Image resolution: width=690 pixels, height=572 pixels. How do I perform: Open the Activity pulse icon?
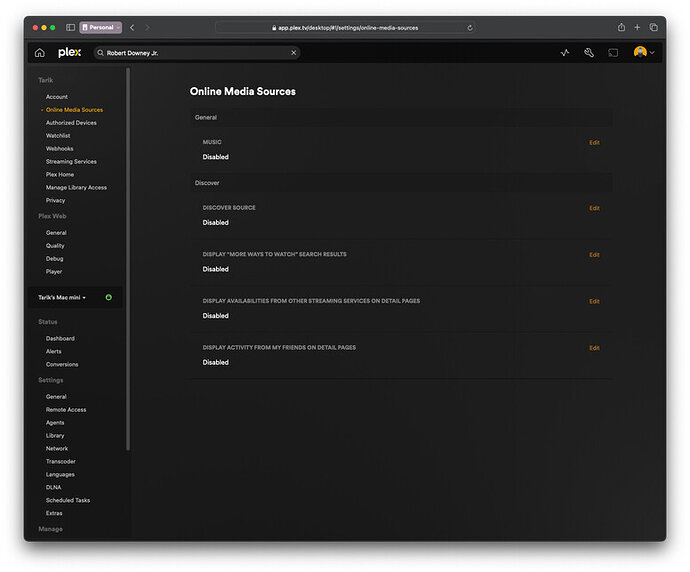(565, 52)
